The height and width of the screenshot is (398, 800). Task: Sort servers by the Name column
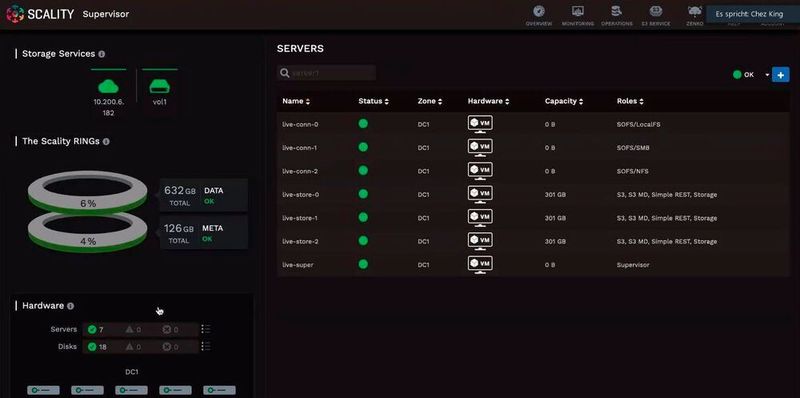[x=296, y=102]
